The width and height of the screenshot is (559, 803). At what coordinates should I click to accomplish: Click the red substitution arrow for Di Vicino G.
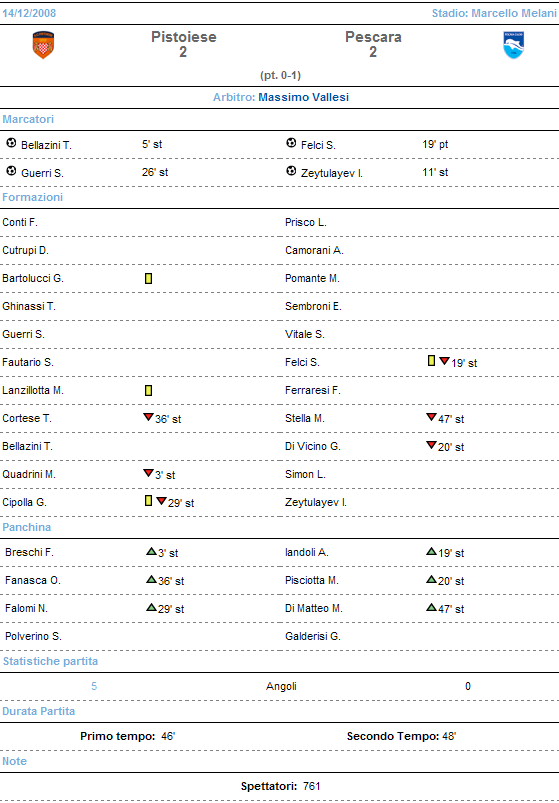431,445
